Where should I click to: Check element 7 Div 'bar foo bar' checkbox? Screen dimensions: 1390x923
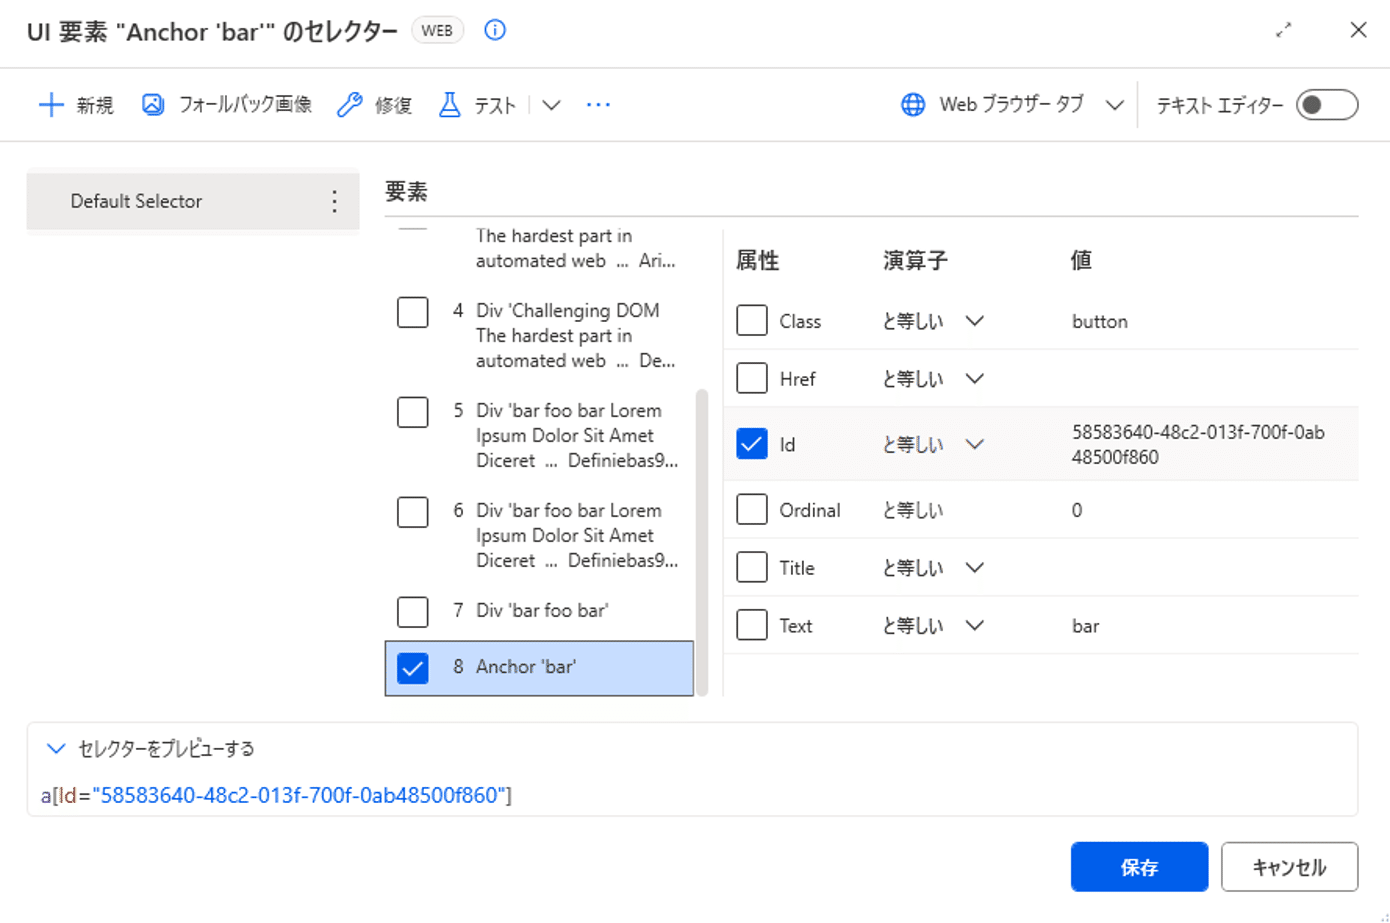pos(413,612)
